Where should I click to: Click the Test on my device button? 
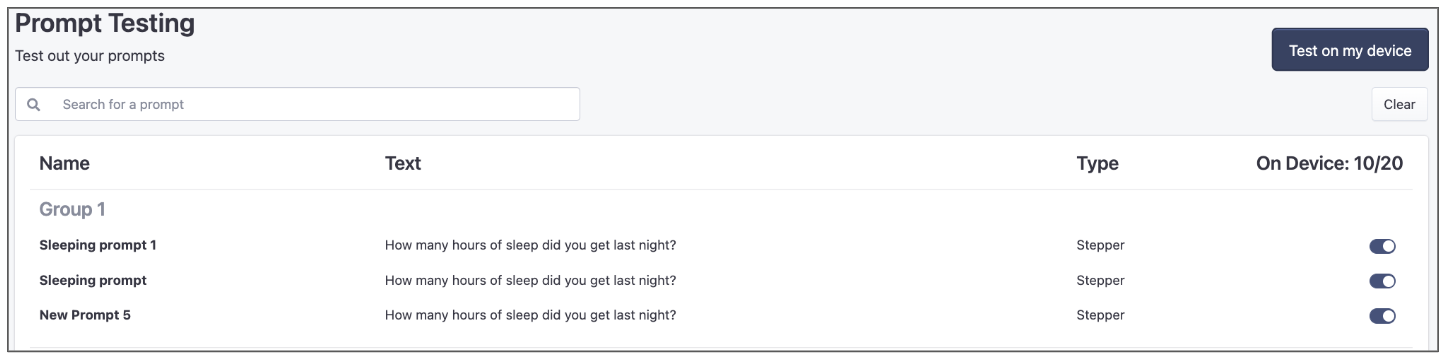(x=1350, y=50)
